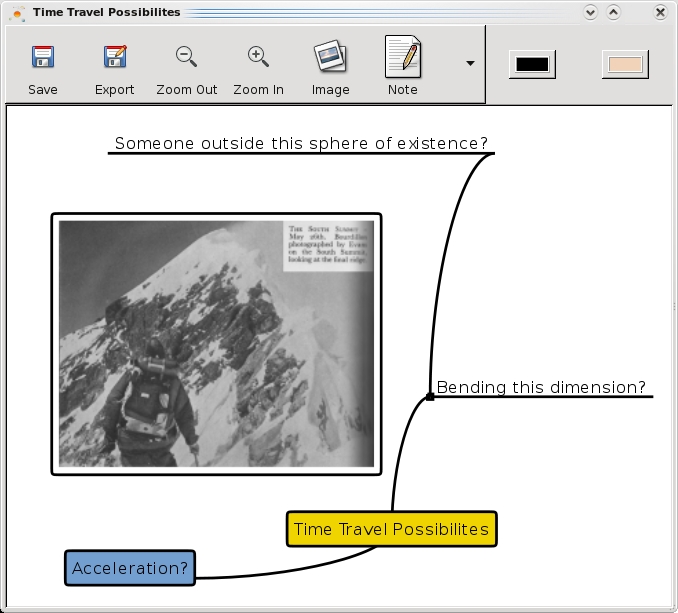
Task: Select the yellow Time Travel Possibilites node
Action: (x=391, y=529)
